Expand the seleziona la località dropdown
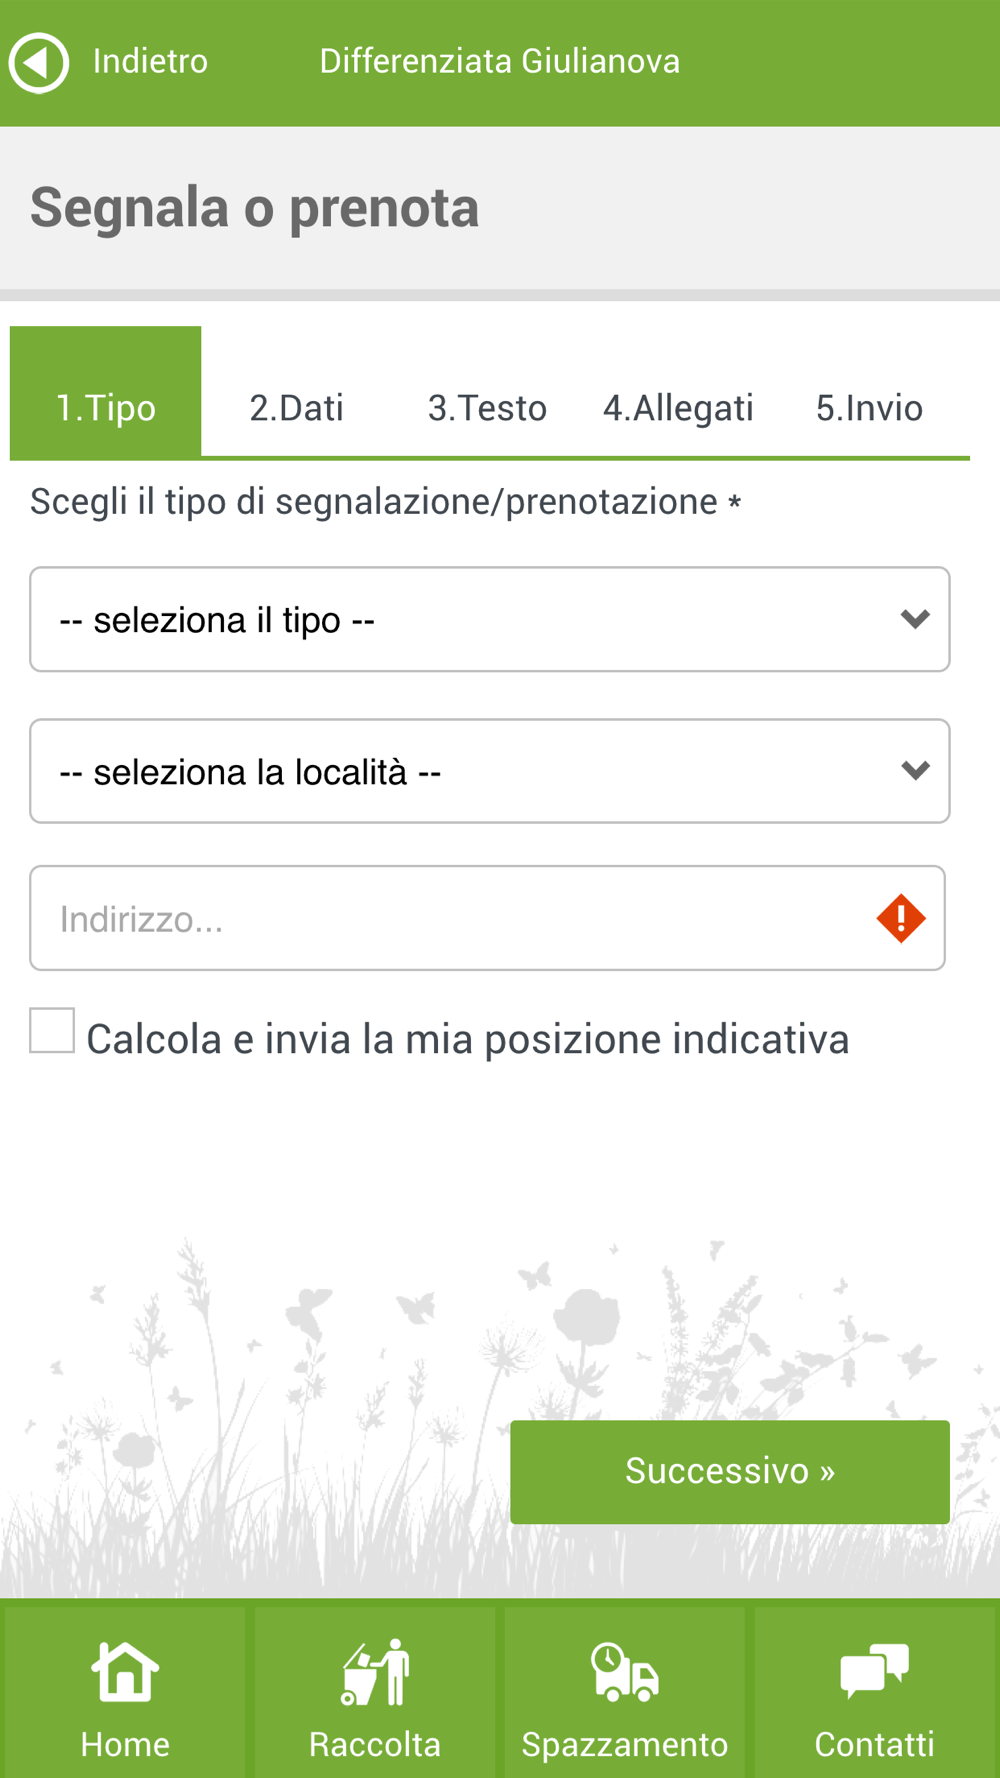The image size is (1000, 1778). click(490, 771)
